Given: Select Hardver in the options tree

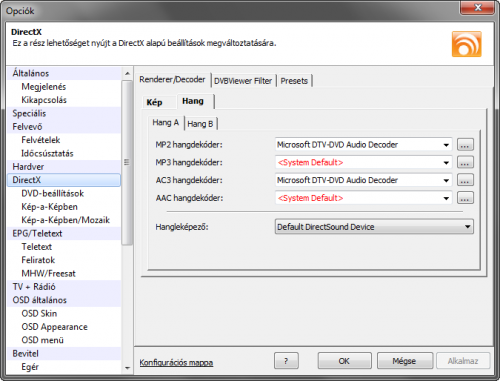Looking at the screenshot, I should point(64,167).
